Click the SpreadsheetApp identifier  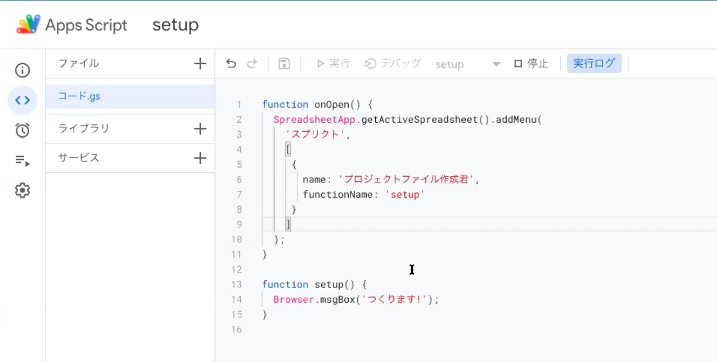(314, 120)
